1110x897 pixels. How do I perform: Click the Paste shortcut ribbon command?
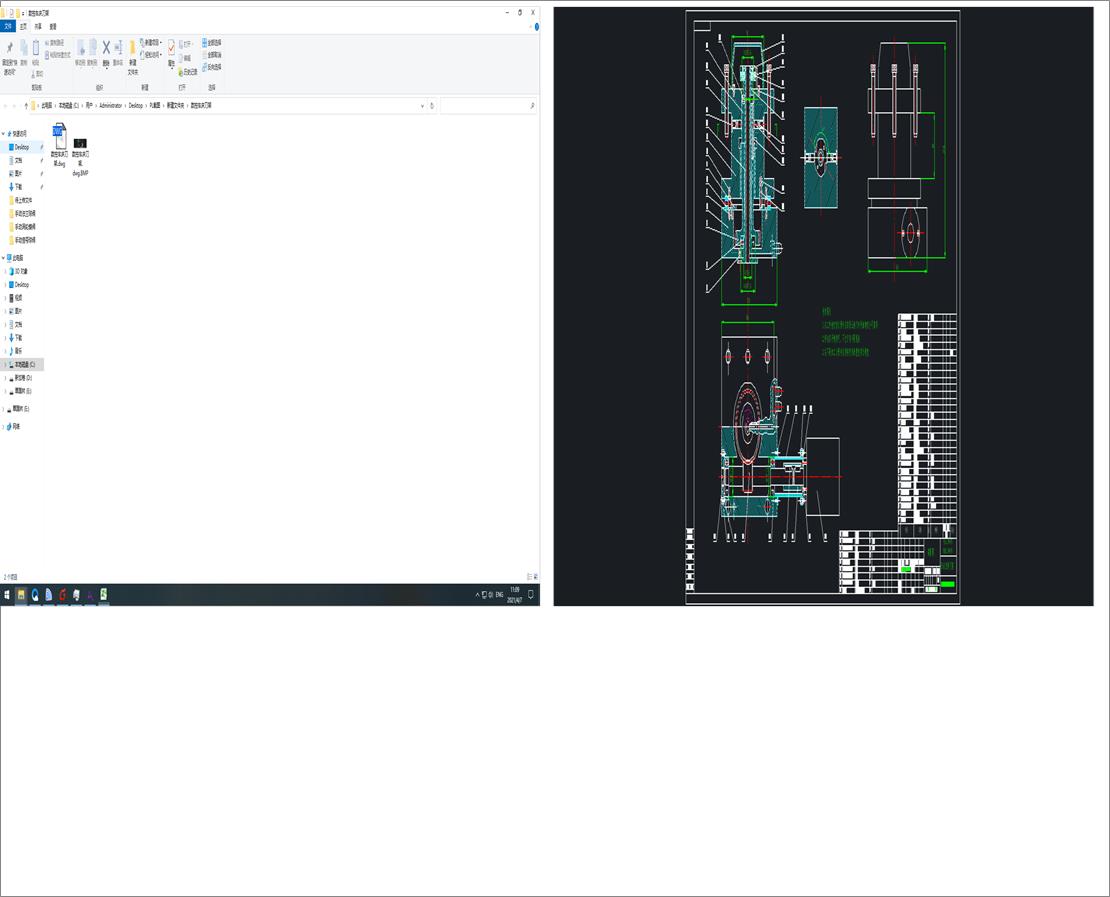pos(57,55)
